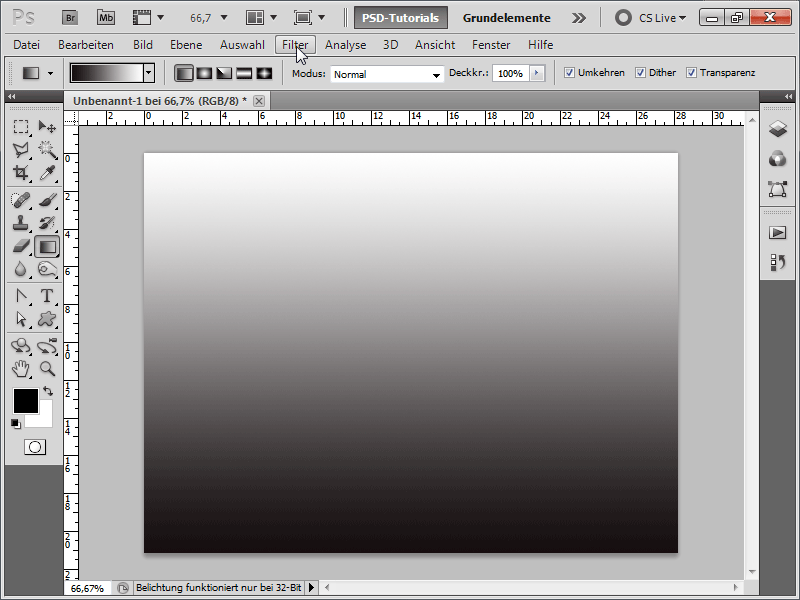Choose the angle gradient style
800x600 pixels.
click(224, 73)
